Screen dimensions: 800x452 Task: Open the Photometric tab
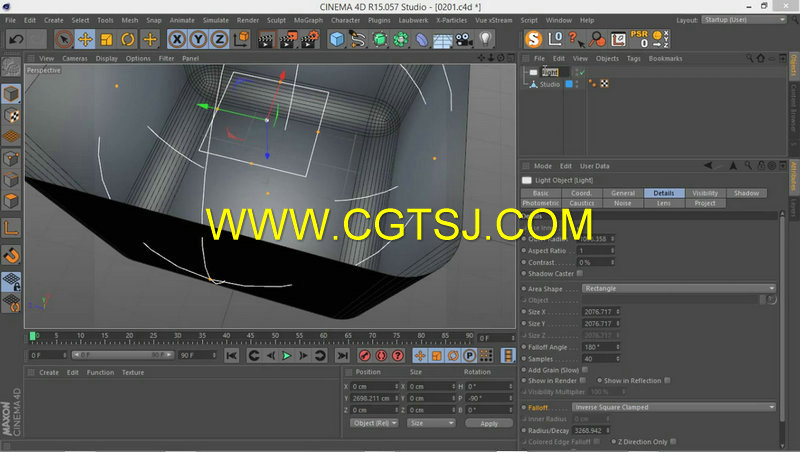541,203
